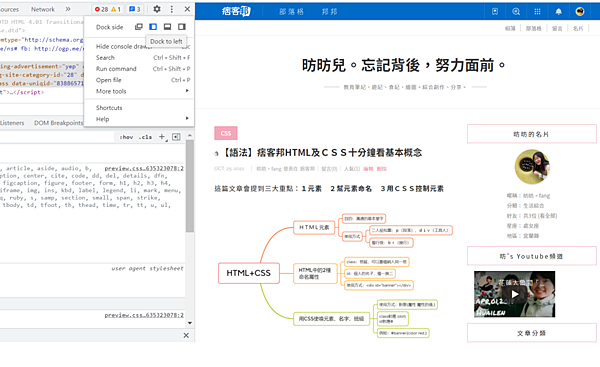Undock DevTools into separate window

139,27
